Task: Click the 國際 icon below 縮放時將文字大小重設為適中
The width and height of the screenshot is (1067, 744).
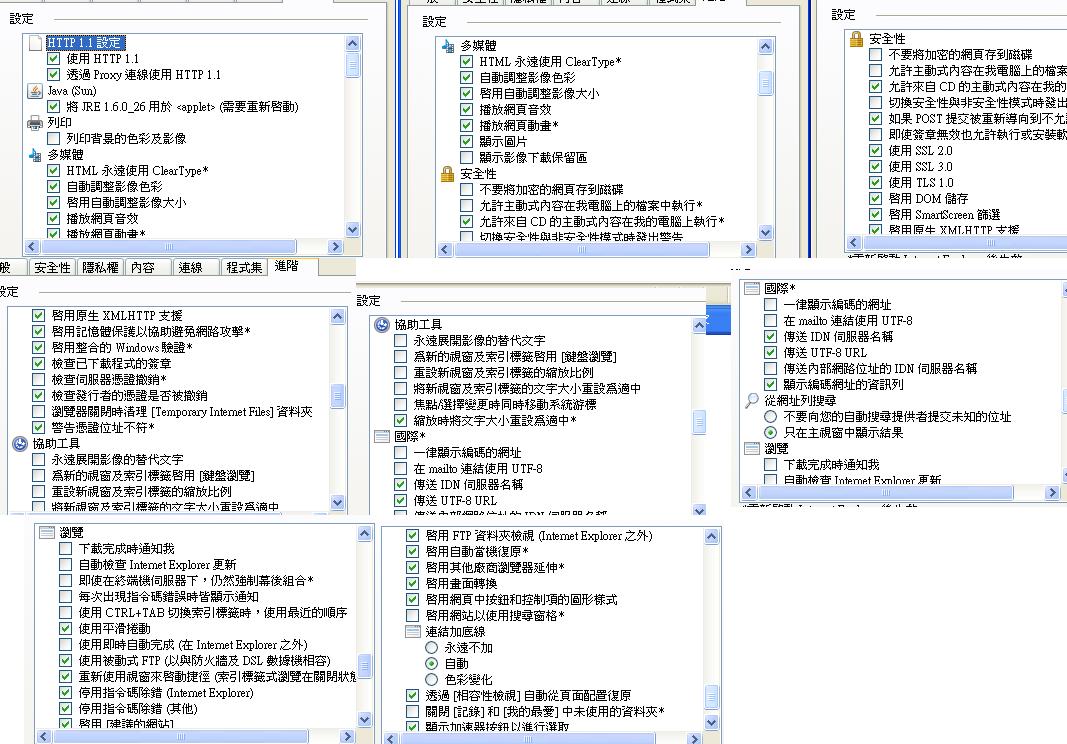Action: tap(381, 437)
